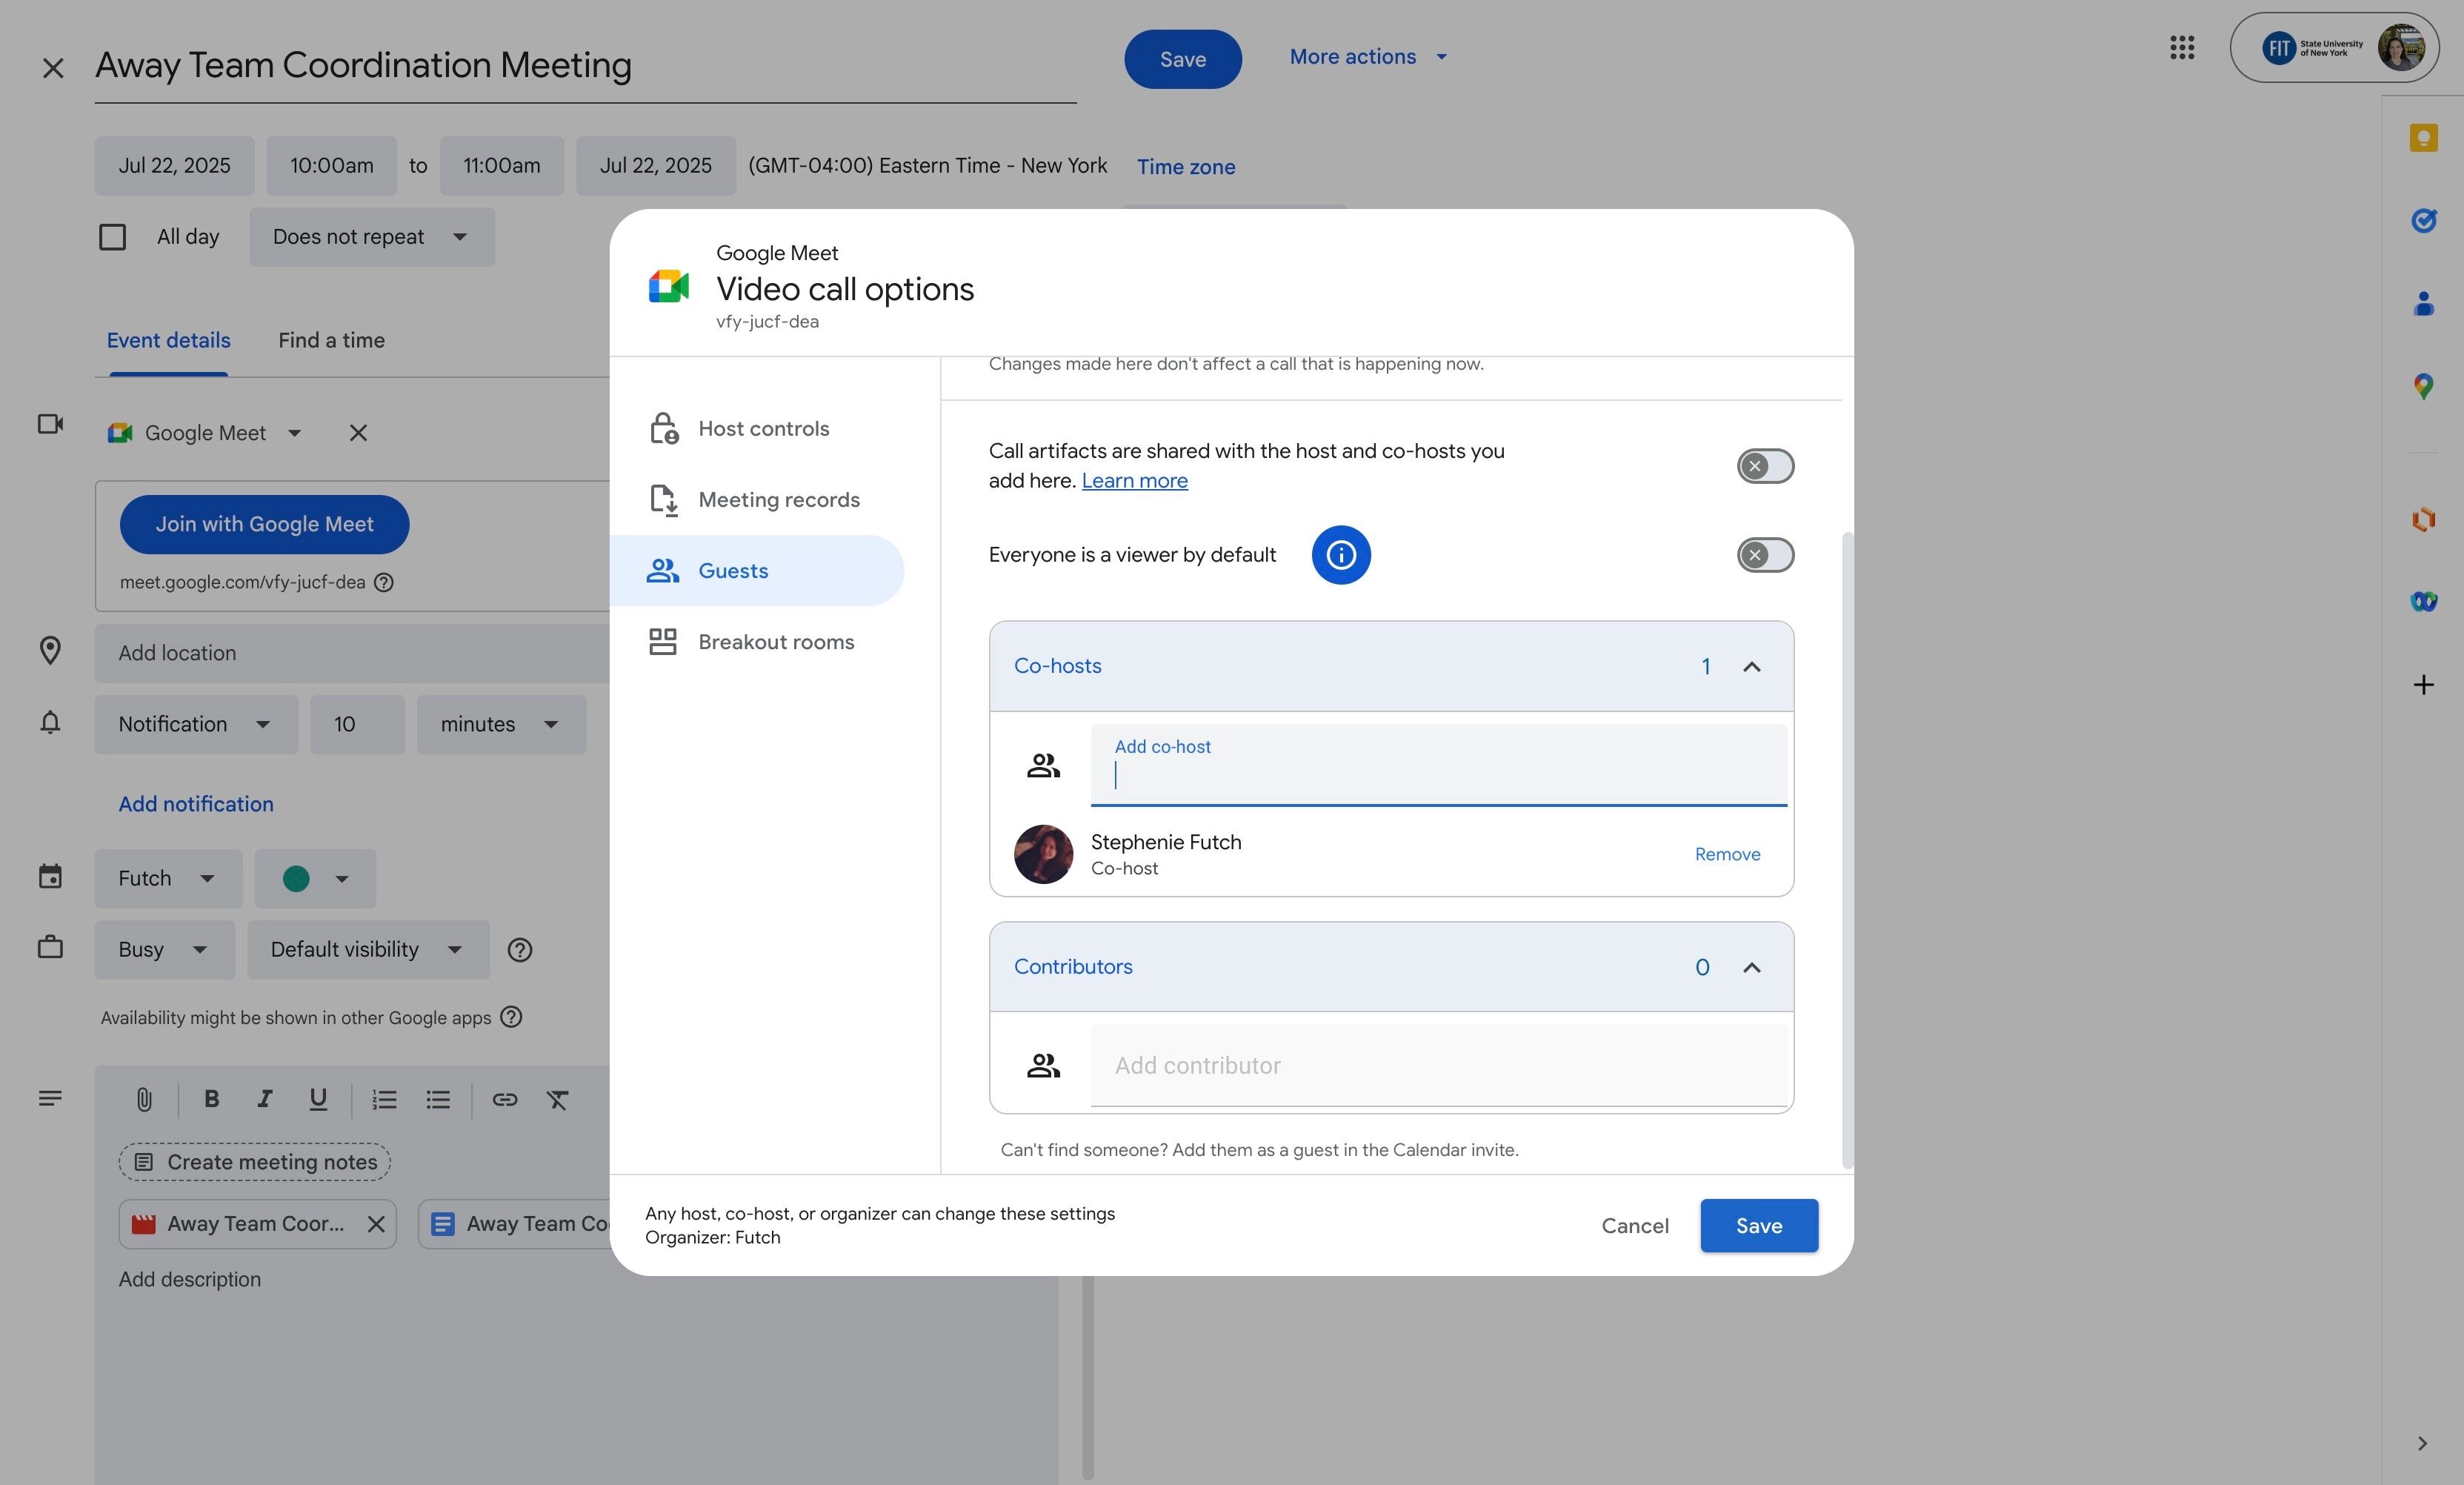Image resolution: width=2464 pixels, height=1485 pixels.
Task: Collapse the Contributors section
Action: point(1751,967)
